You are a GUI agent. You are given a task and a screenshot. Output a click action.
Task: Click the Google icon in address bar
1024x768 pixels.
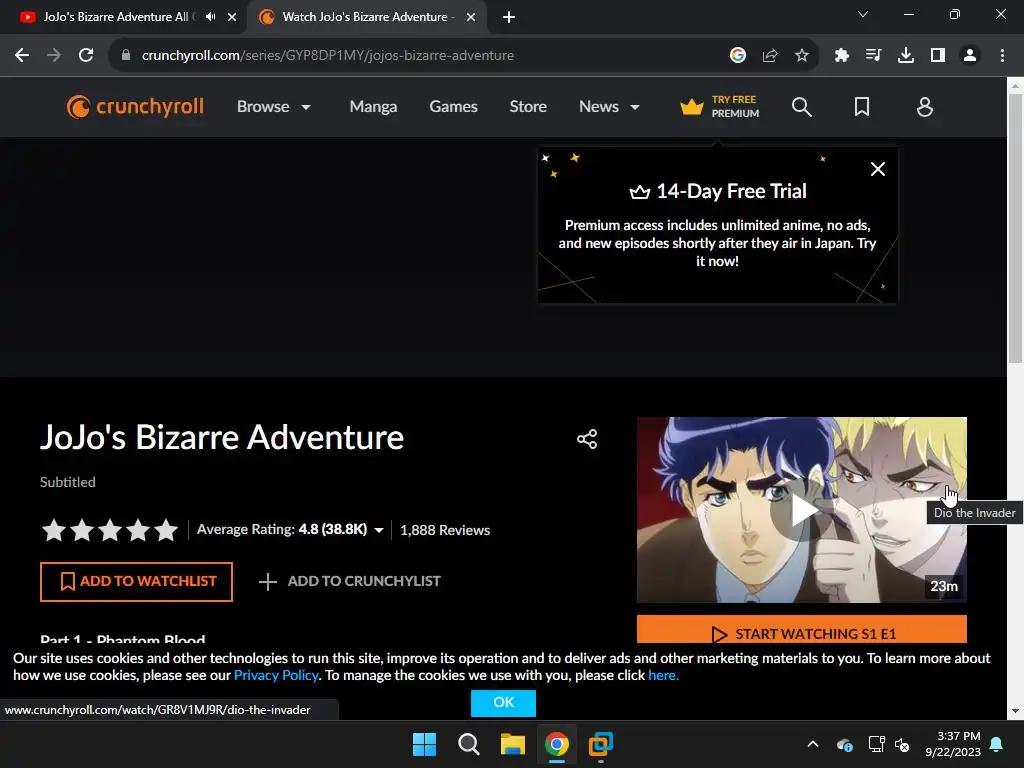pyautogui.click(x=738, y=56)
